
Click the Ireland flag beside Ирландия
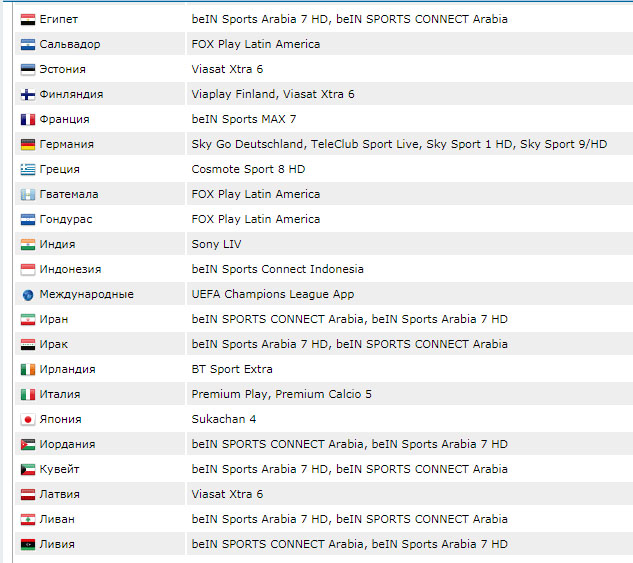click(x=28, y=370)
